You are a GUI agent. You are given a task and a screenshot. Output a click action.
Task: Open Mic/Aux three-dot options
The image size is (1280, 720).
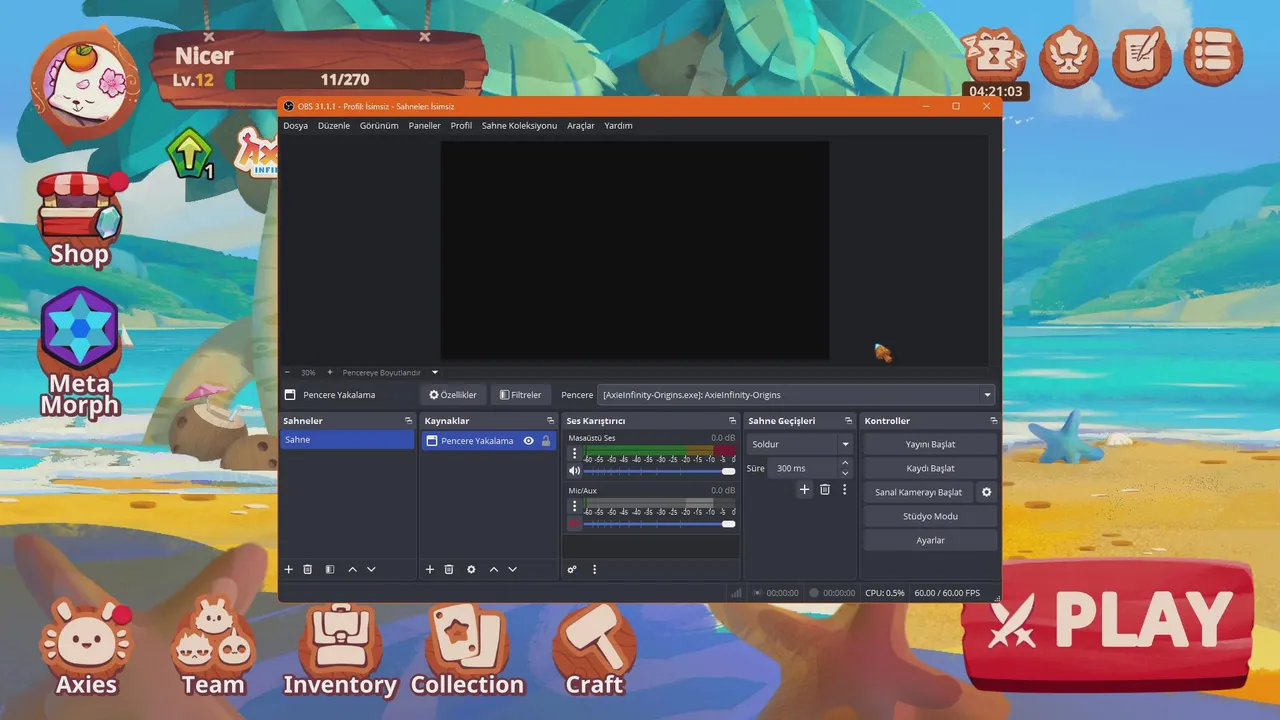click(574, 506)
